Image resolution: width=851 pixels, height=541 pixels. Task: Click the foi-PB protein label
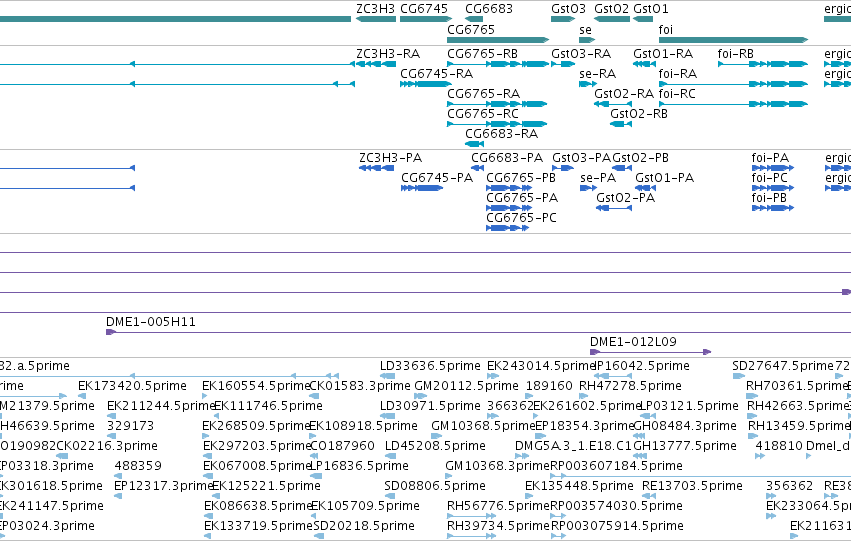[x=769, y=198]
